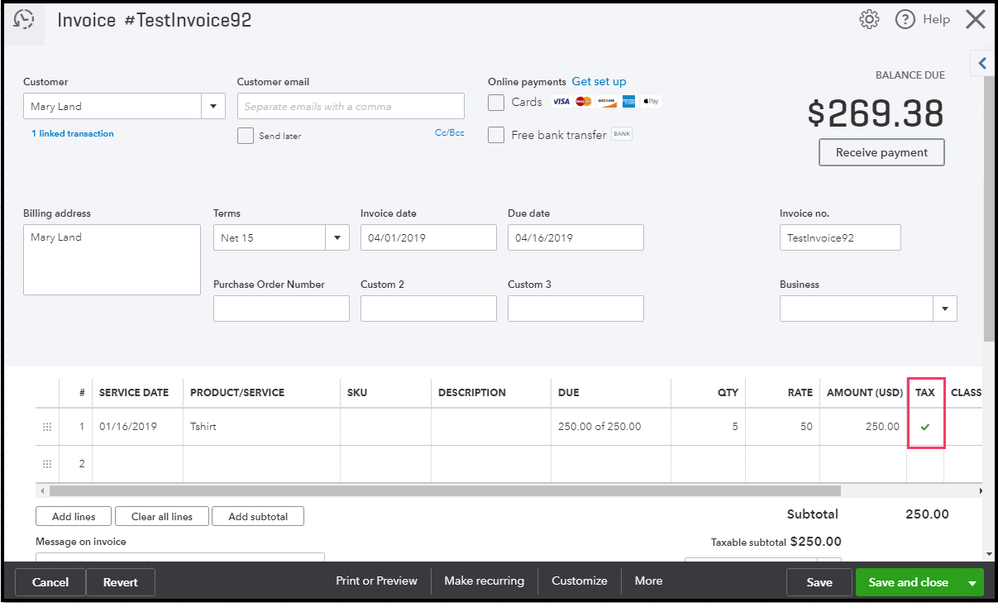Click the Help question mark icon
This screenshot has width=998, height=603.
coord(905,20)
